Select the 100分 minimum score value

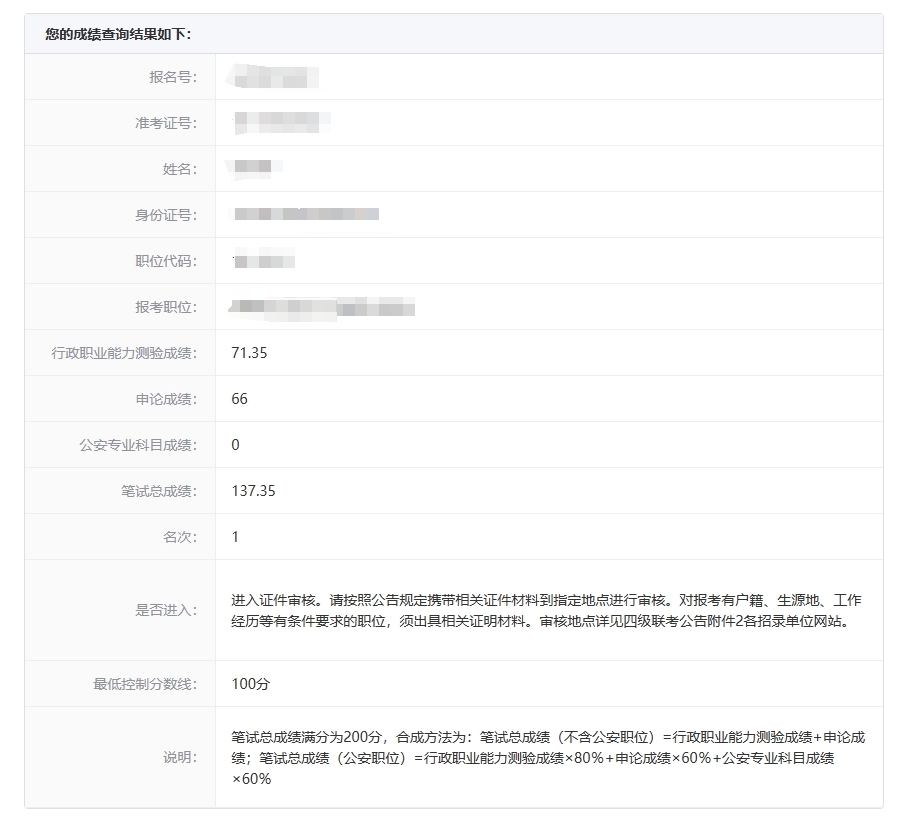[250, 684]
